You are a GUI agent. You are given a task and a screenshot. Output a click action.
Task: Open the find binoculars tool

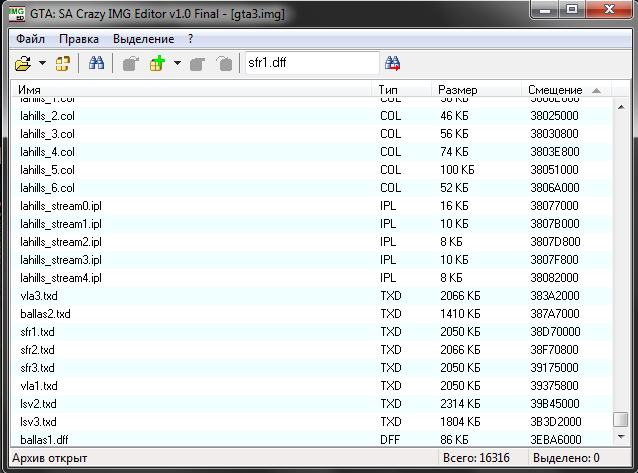96,63
